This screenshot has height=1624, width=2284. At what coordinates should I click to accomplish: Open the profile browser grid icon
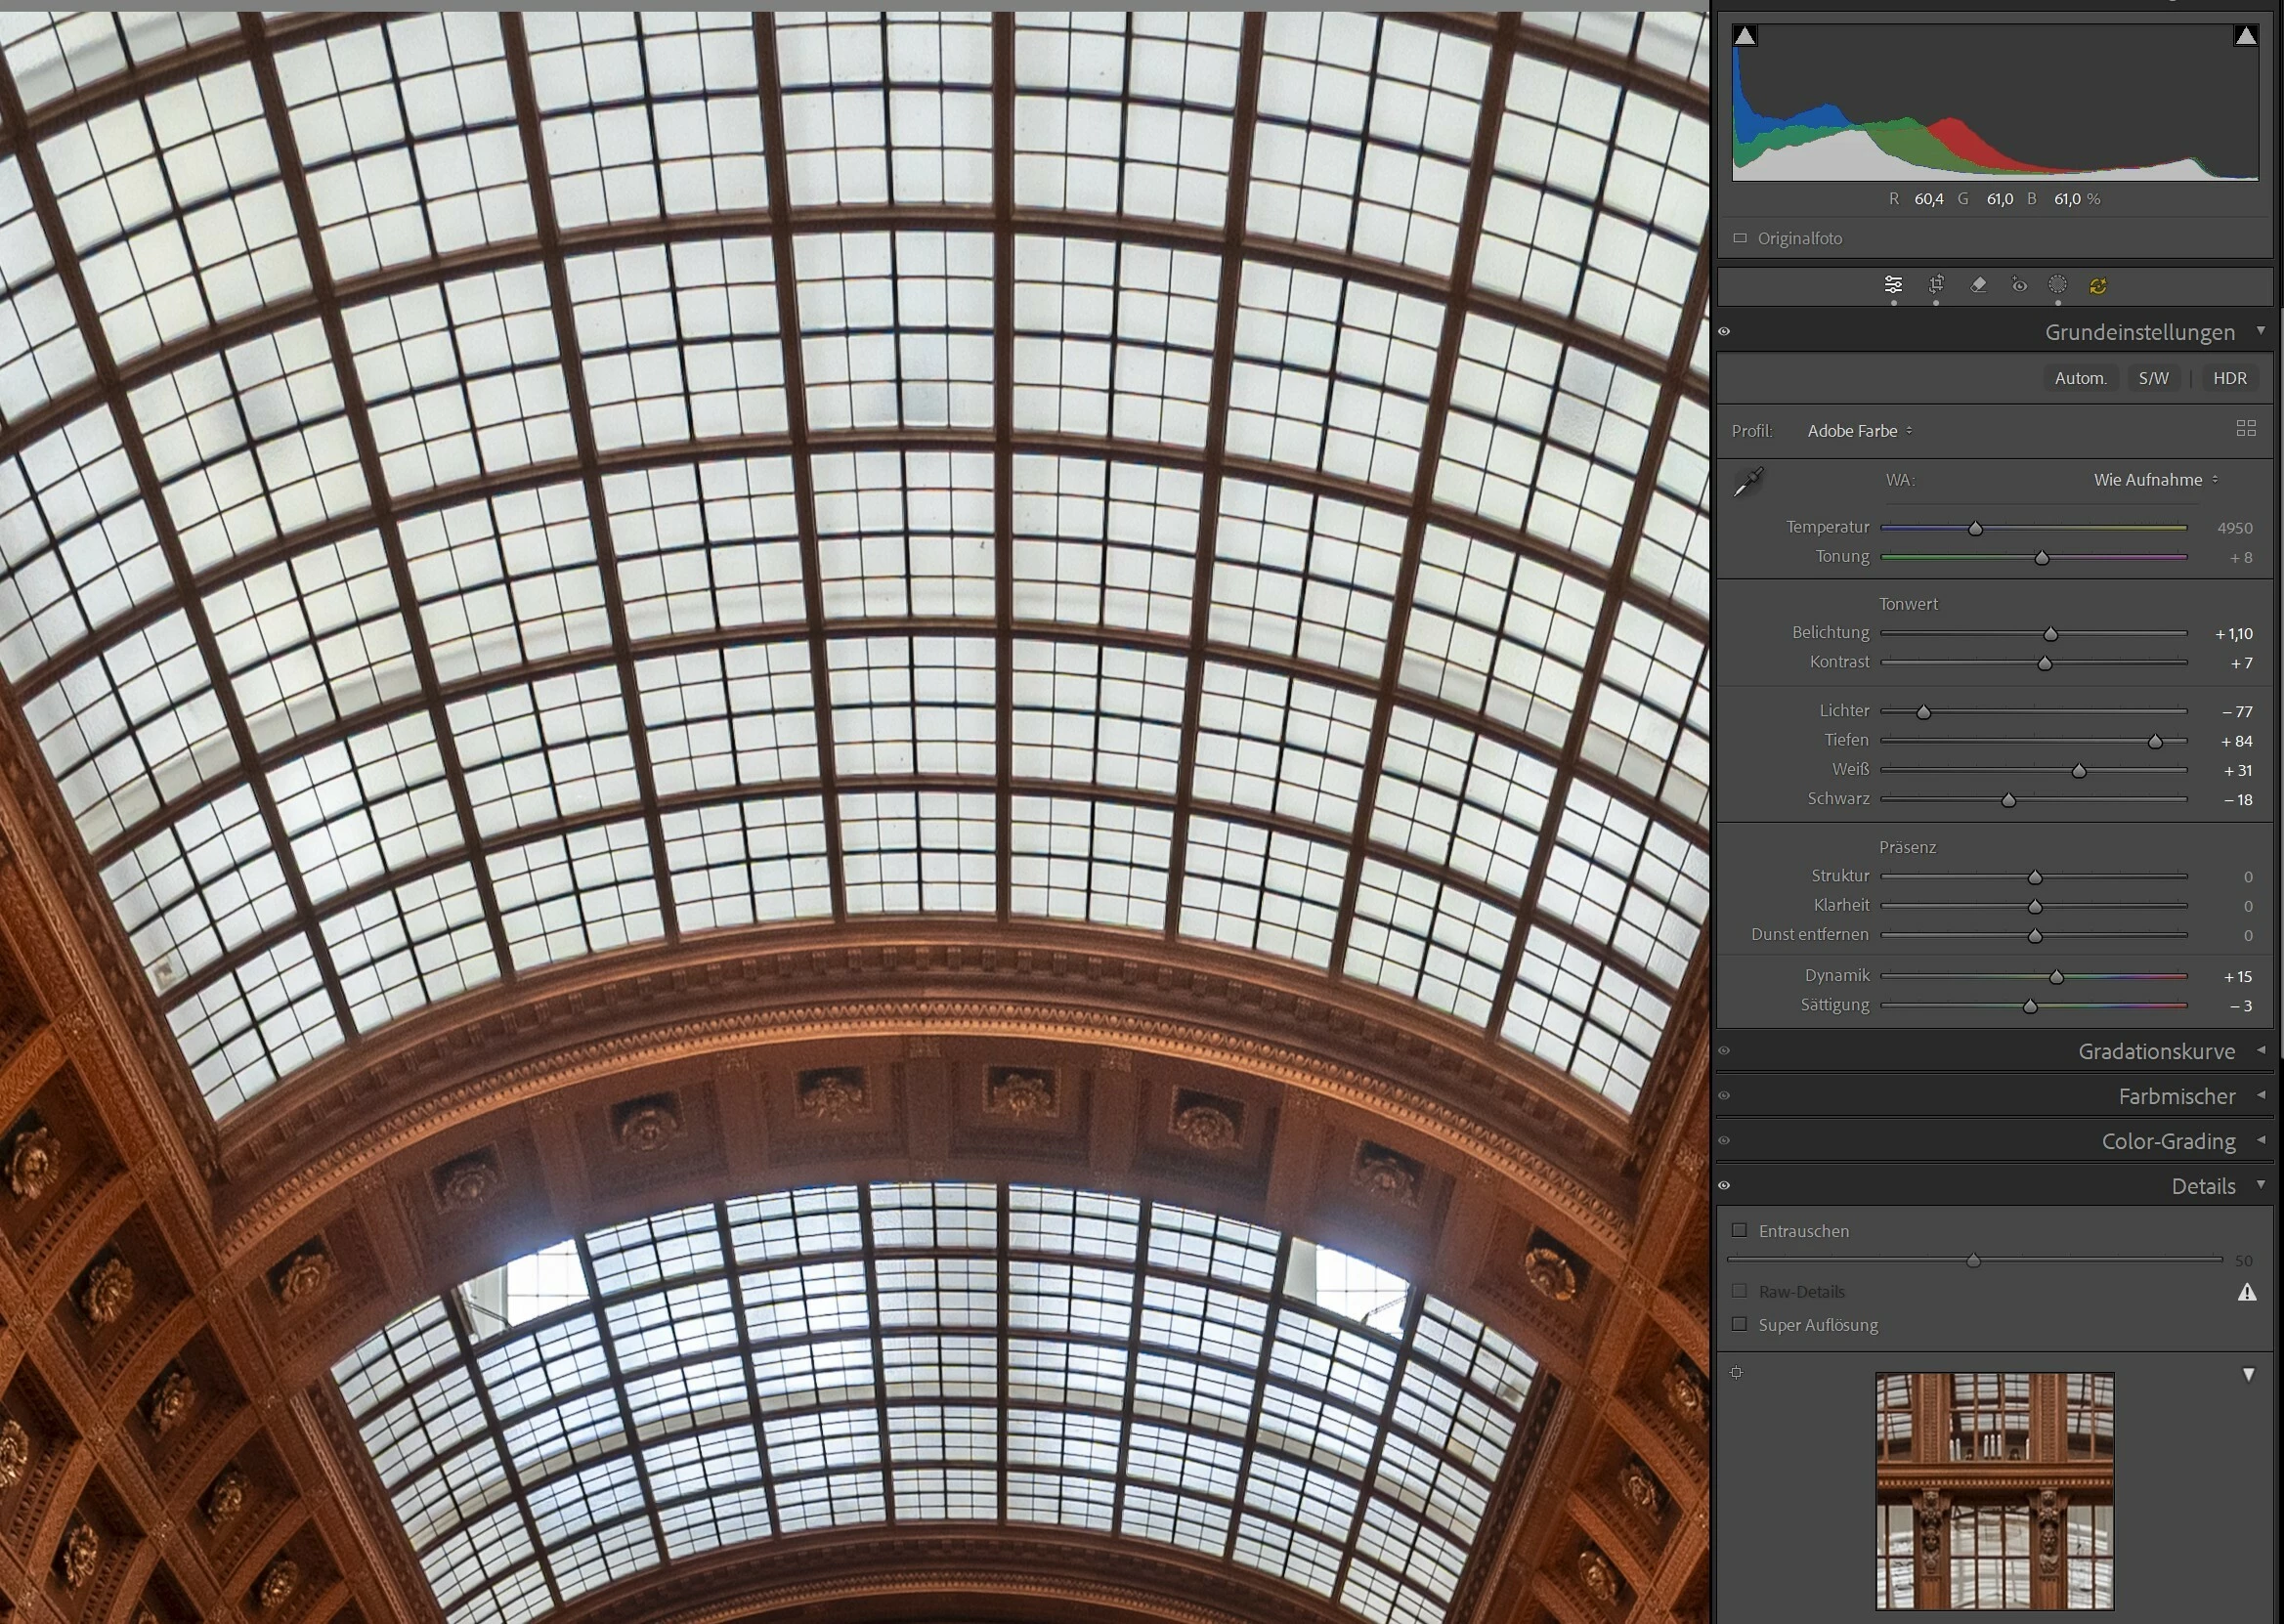[2246, 429]
